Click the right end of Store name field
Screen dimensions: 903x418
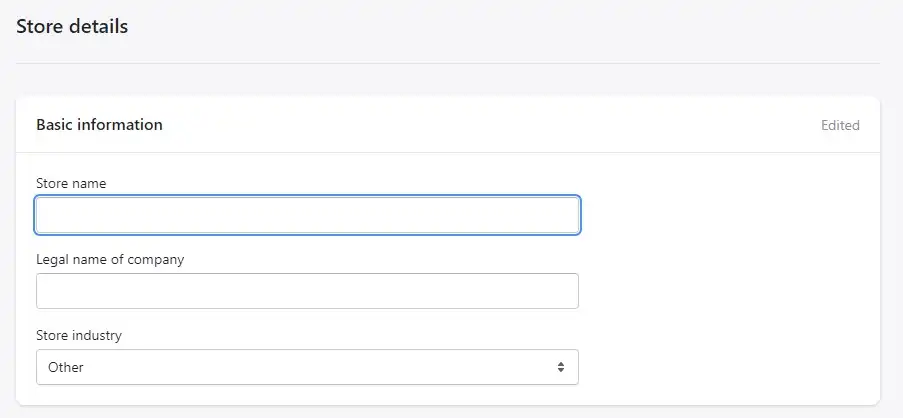point(570,215)
